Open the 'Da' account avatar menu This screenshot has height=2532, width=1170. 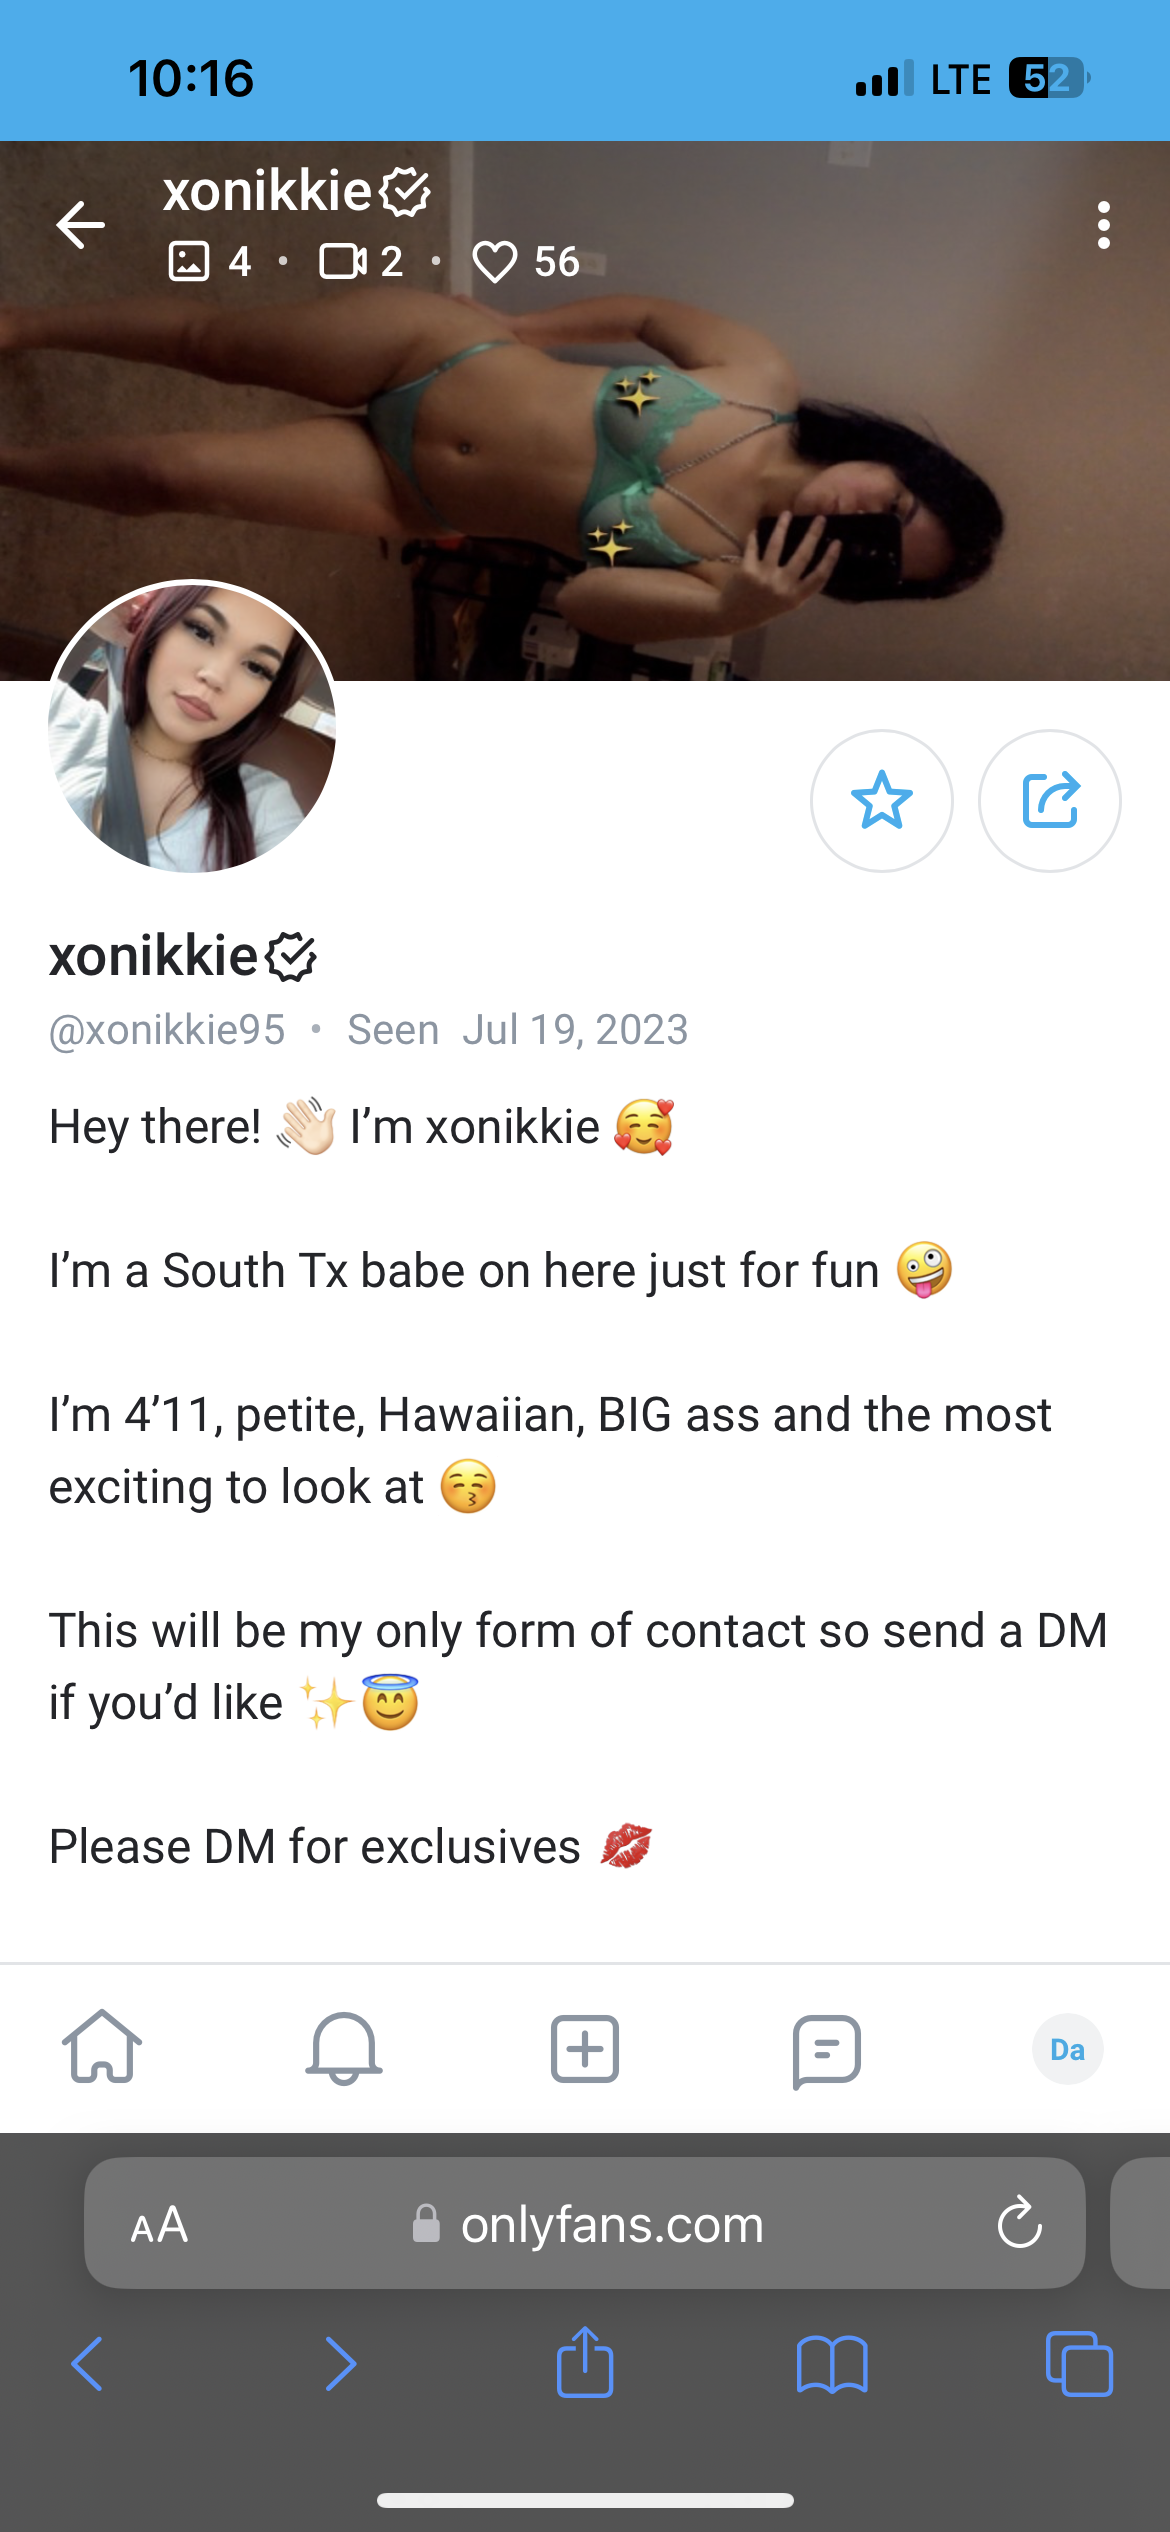click(1067, 2049)
